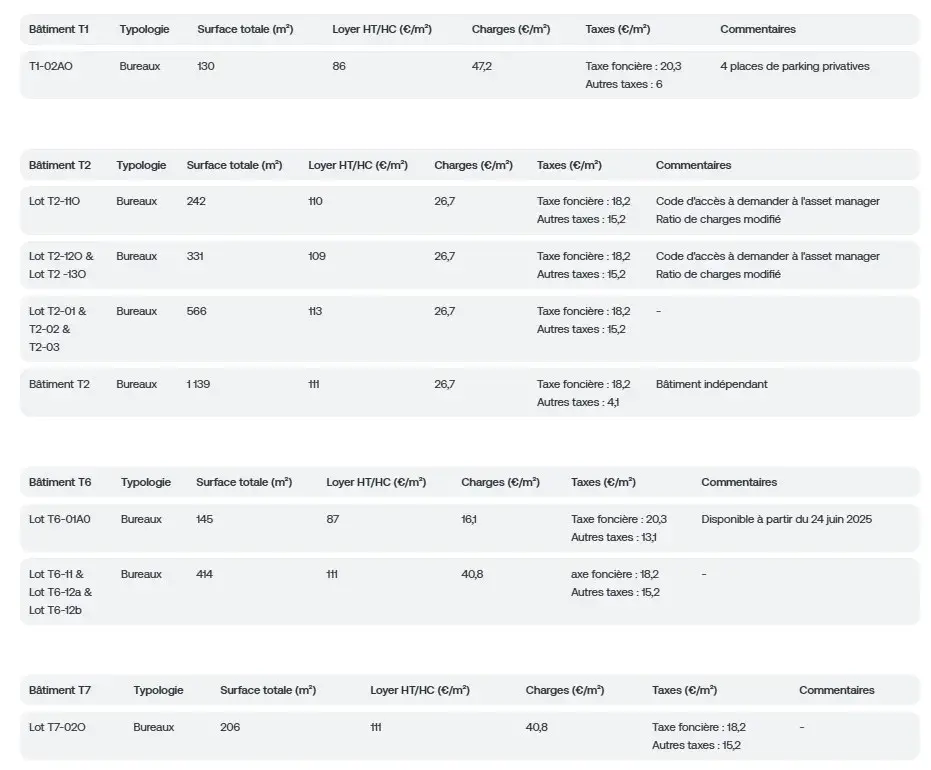Click the Bâtiment T6 table header
The height and width of the screenshot is (770, 931).
60,482
